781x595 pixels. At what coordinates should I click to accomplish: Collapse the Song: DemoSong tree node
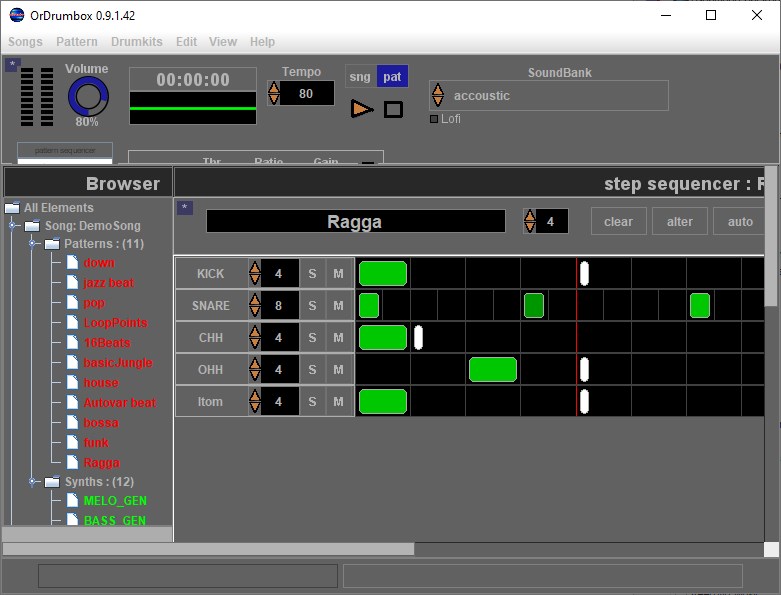click(12, 226)
